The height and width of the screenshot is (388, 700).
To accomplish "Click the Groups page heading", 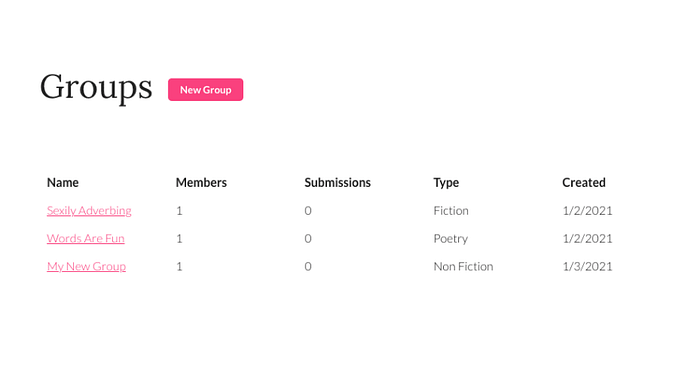I will point(96,88).
